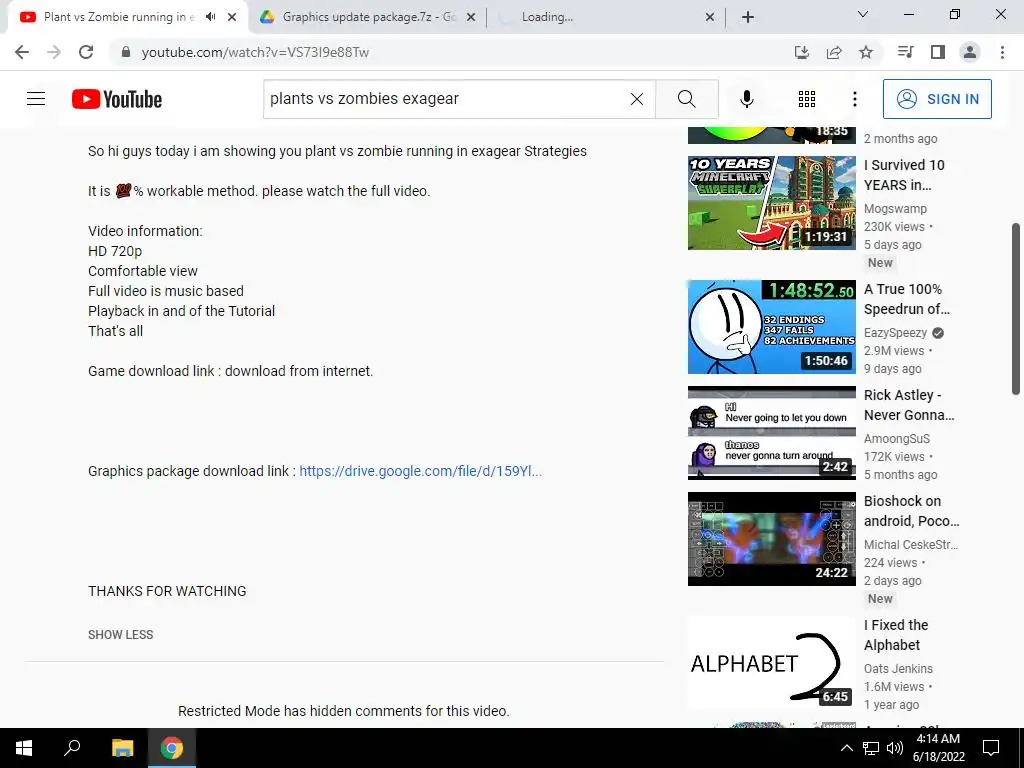The width and height of the screenshot is (1024, 768).
Task: Show hidden system tray icons
Action: (x=846, y=748)
